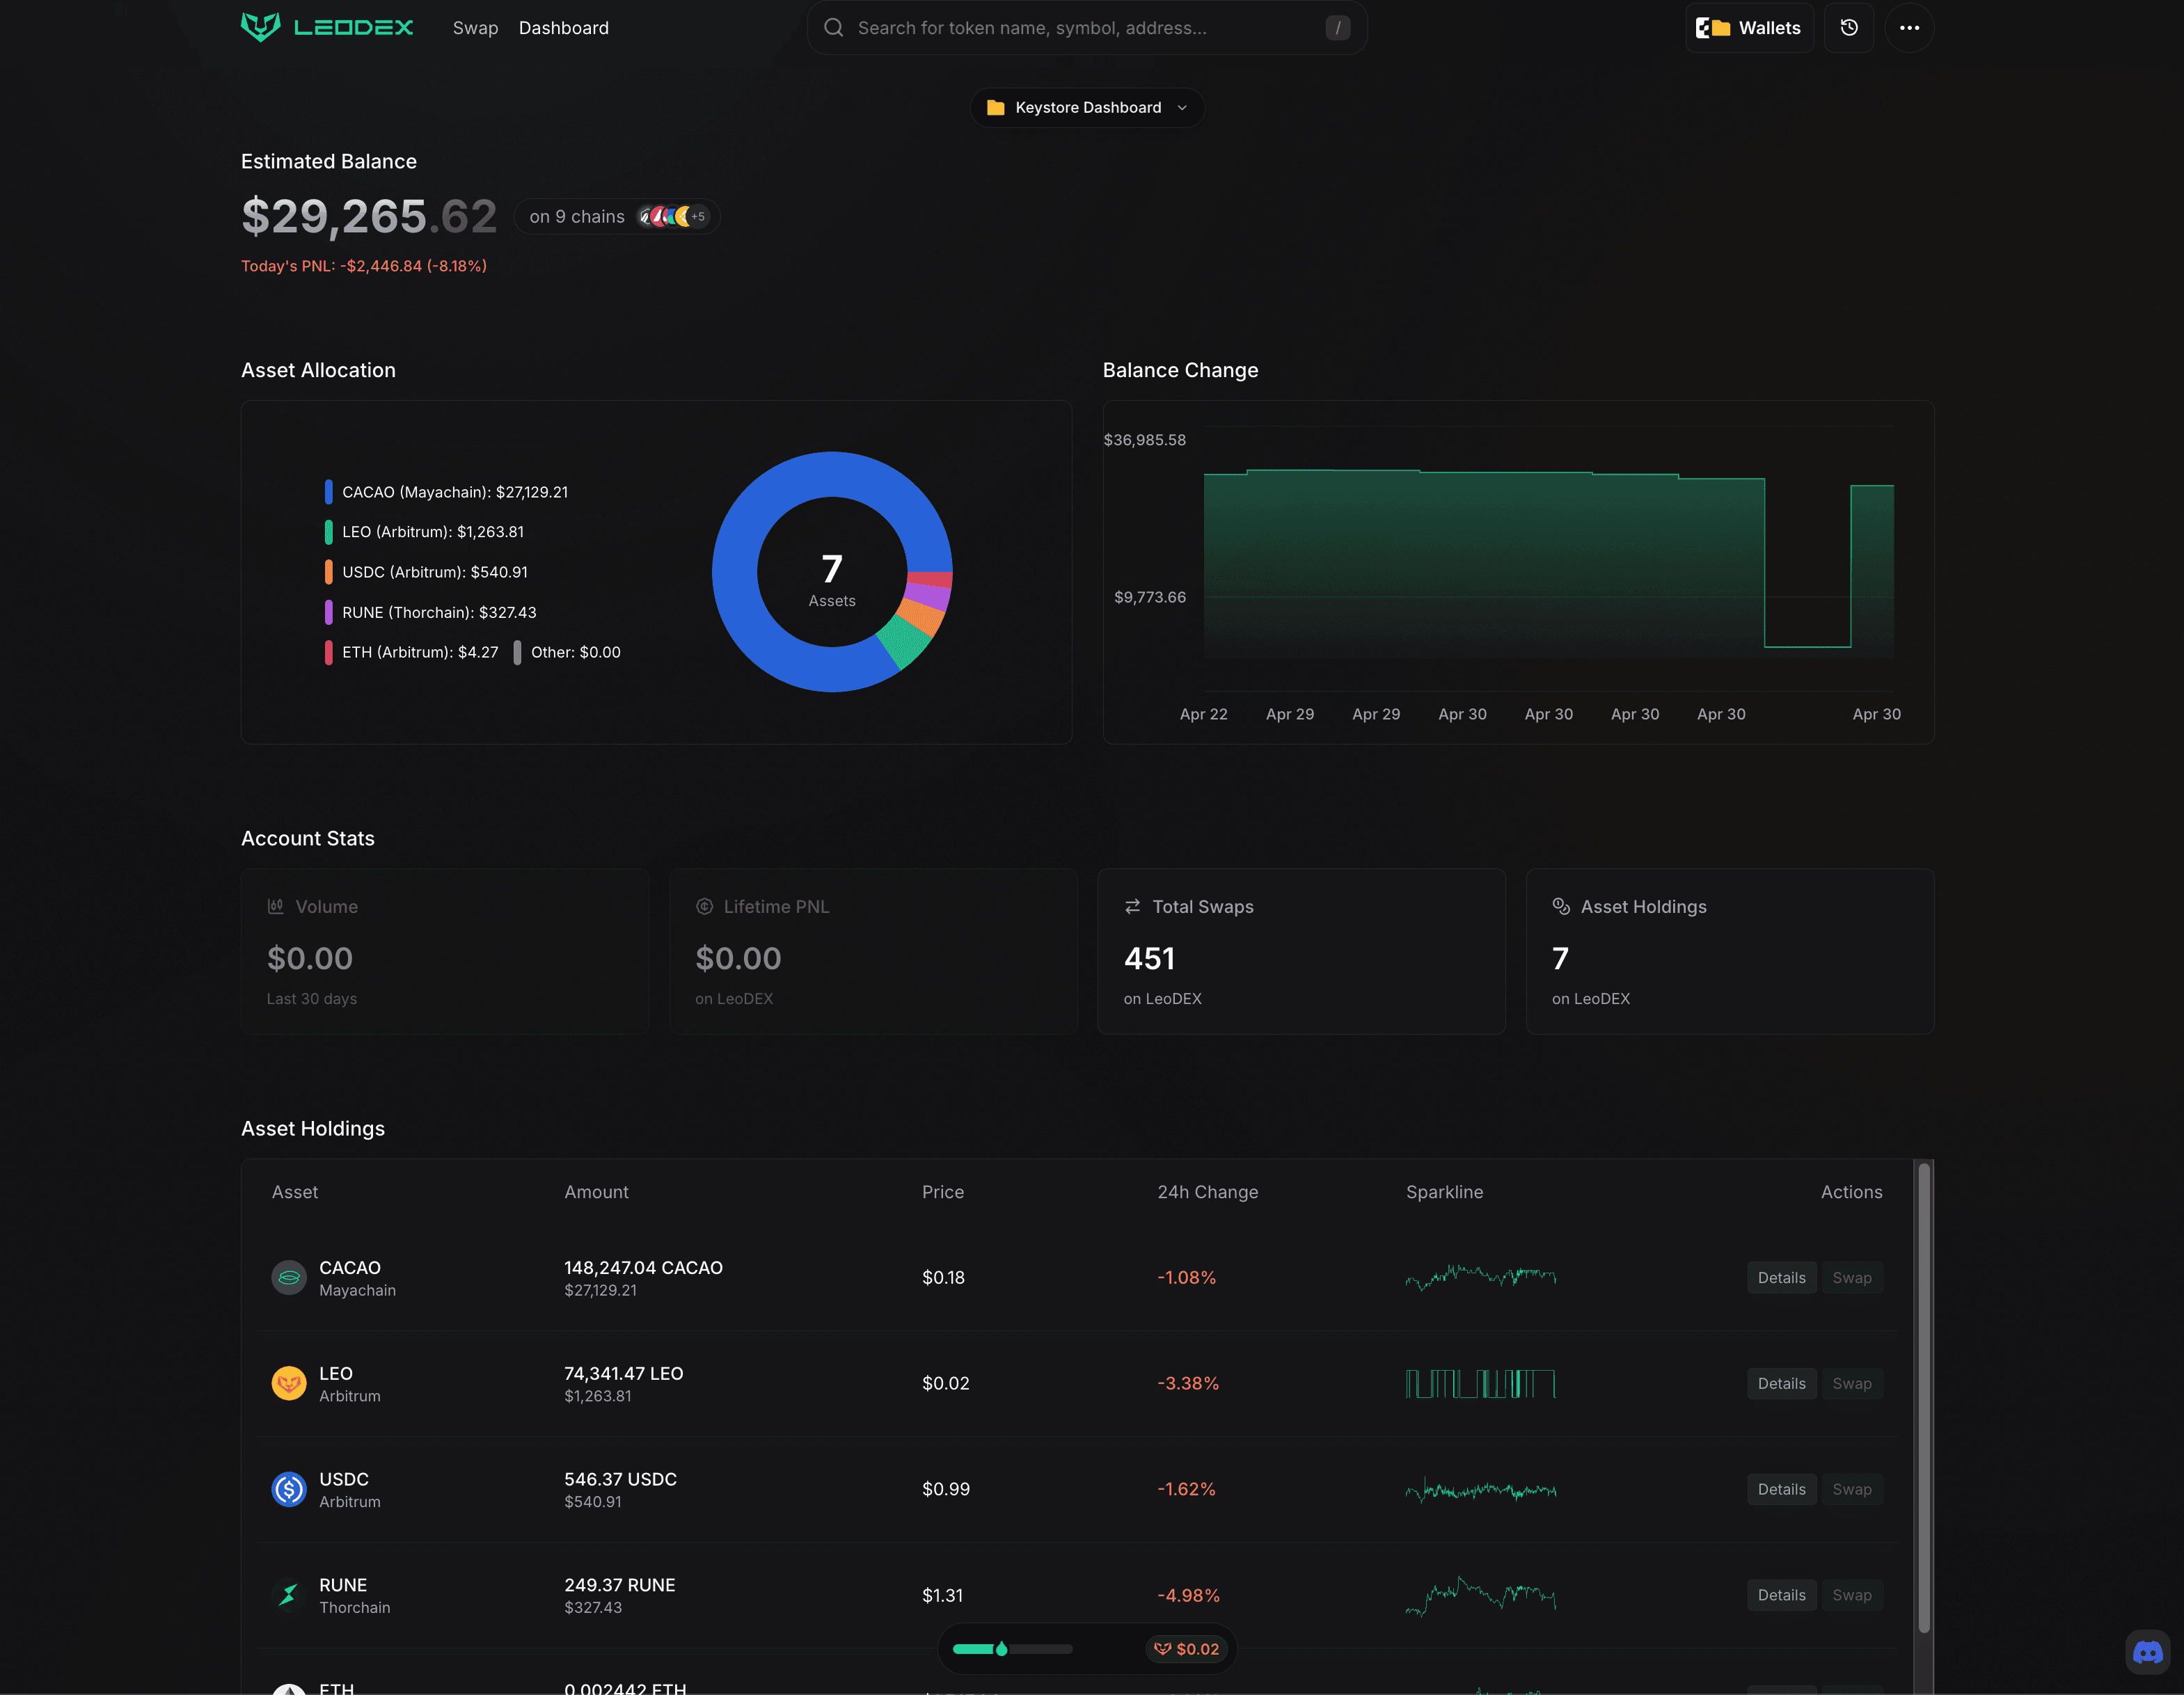Click the 24h Change column header
2184x1695 pixels.
point(1208,1192)
